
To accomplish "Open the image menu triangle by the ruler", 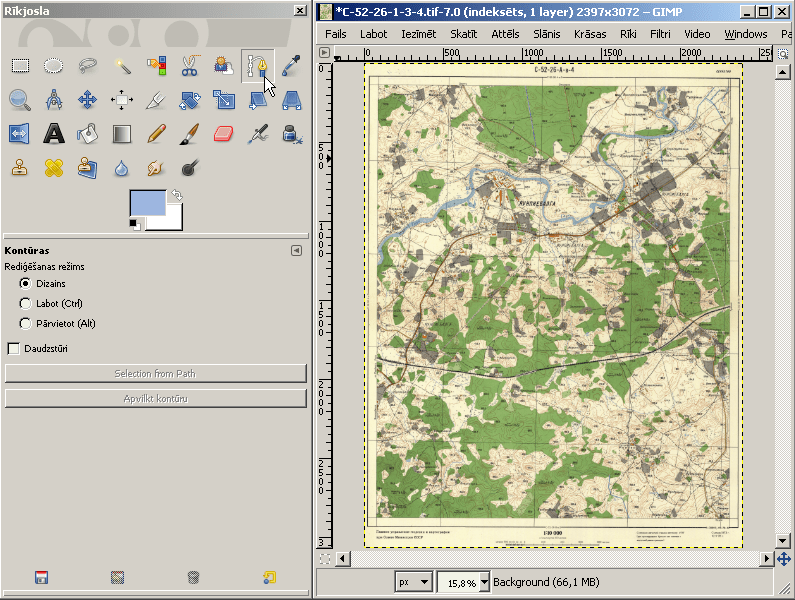I will (x=324, y=53).
